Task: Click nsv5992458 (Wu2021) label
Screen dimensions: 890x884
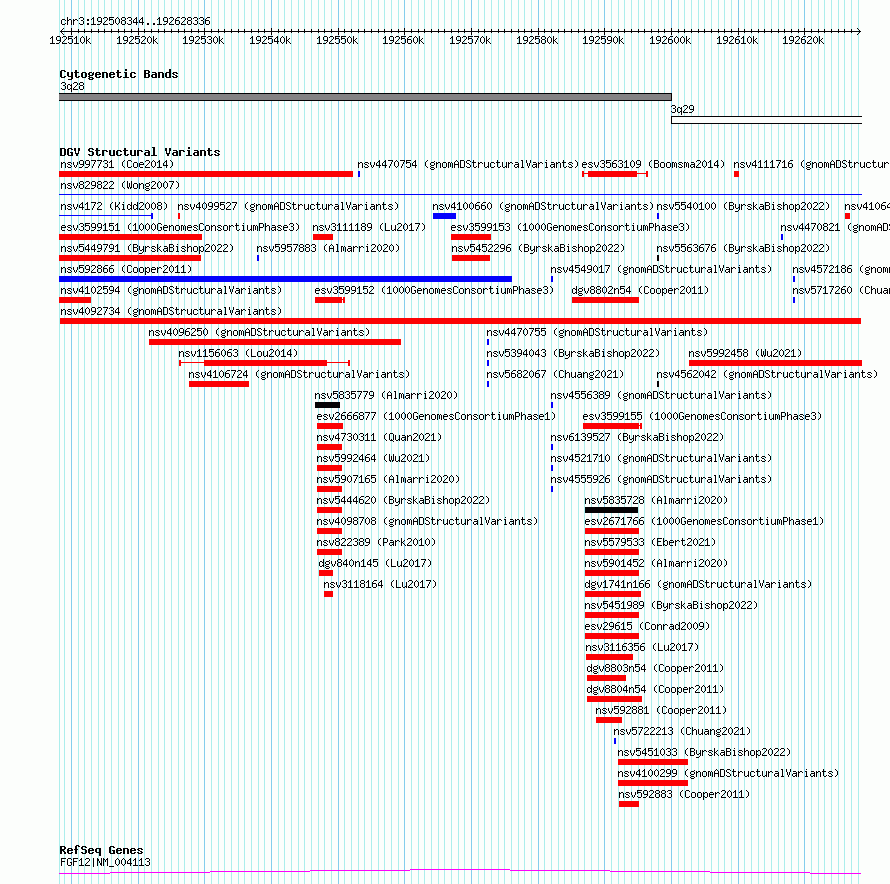Action: coord(745,353)
